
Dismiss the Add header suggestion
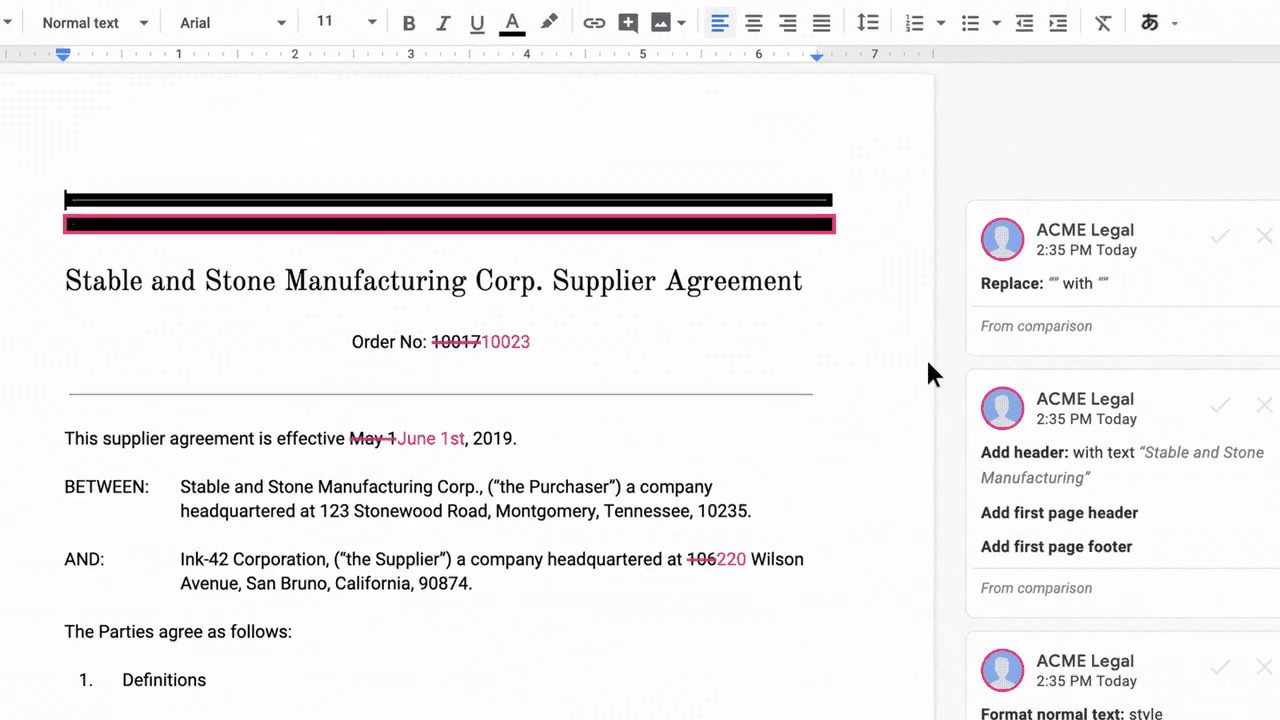click(1264, 405)
